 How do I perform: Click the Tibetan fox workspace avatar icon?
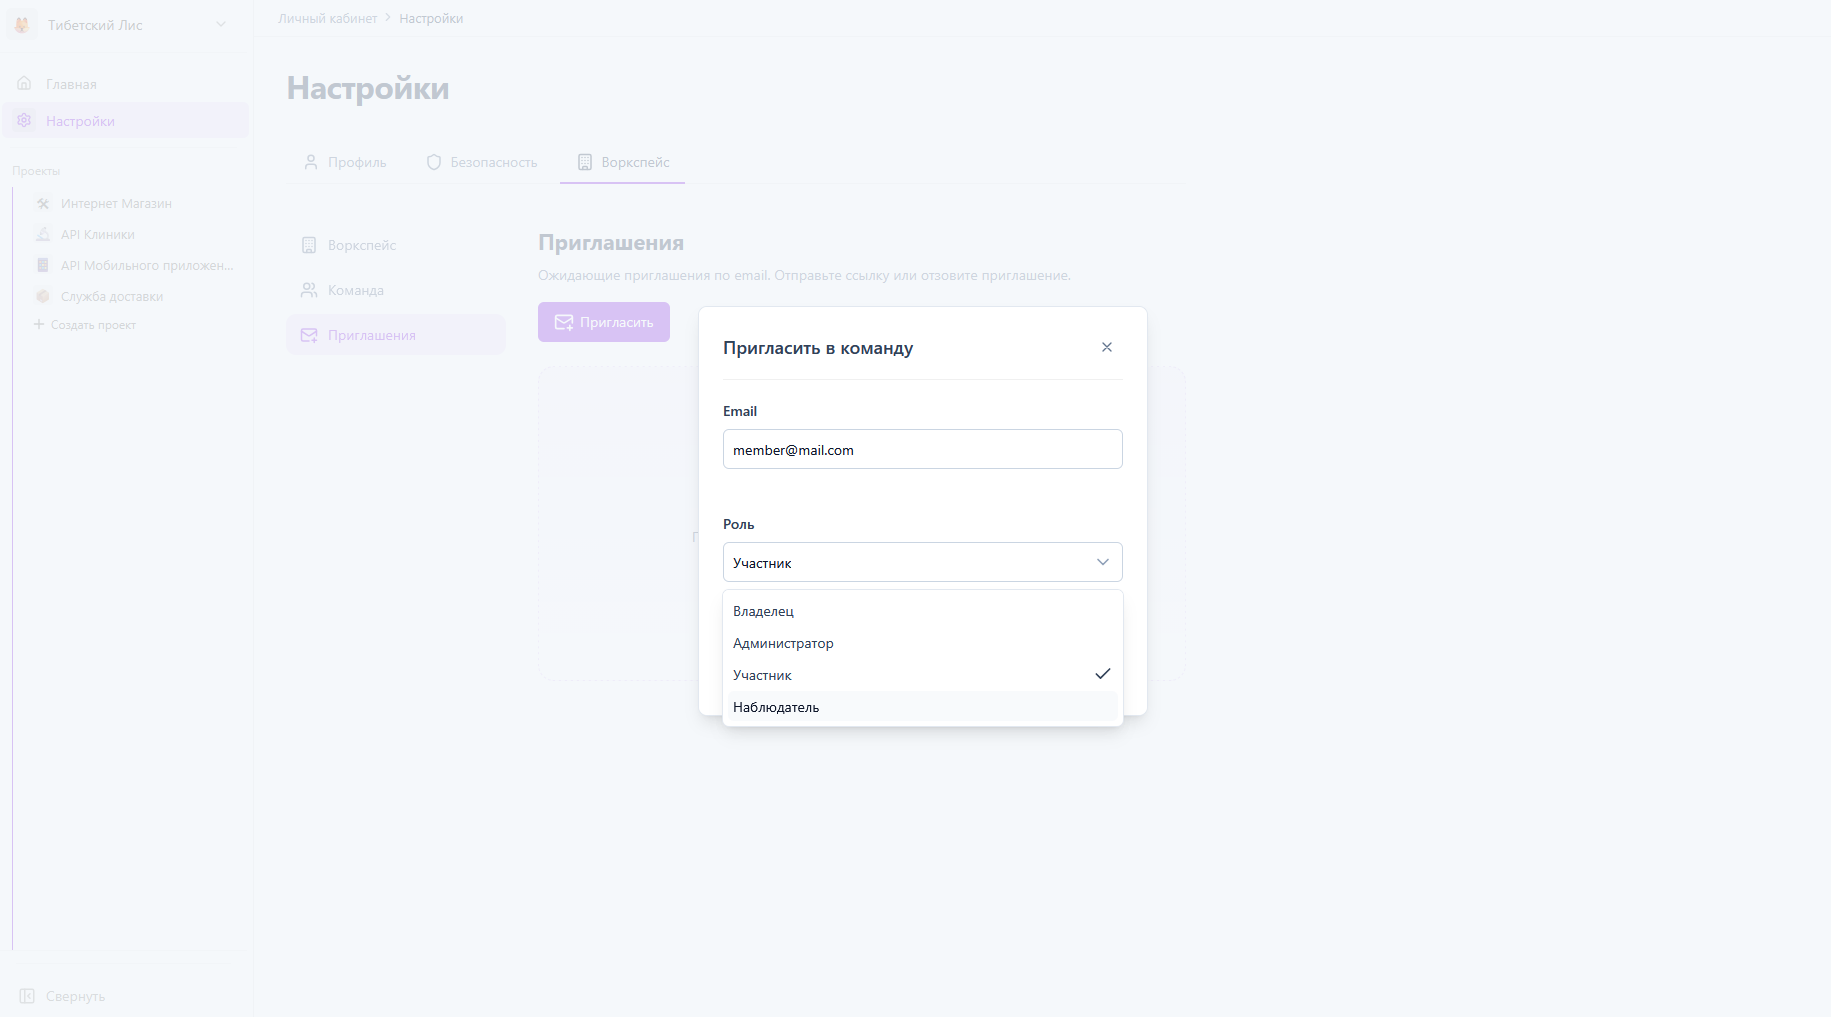pyautogui.click(x=22, y=25)
